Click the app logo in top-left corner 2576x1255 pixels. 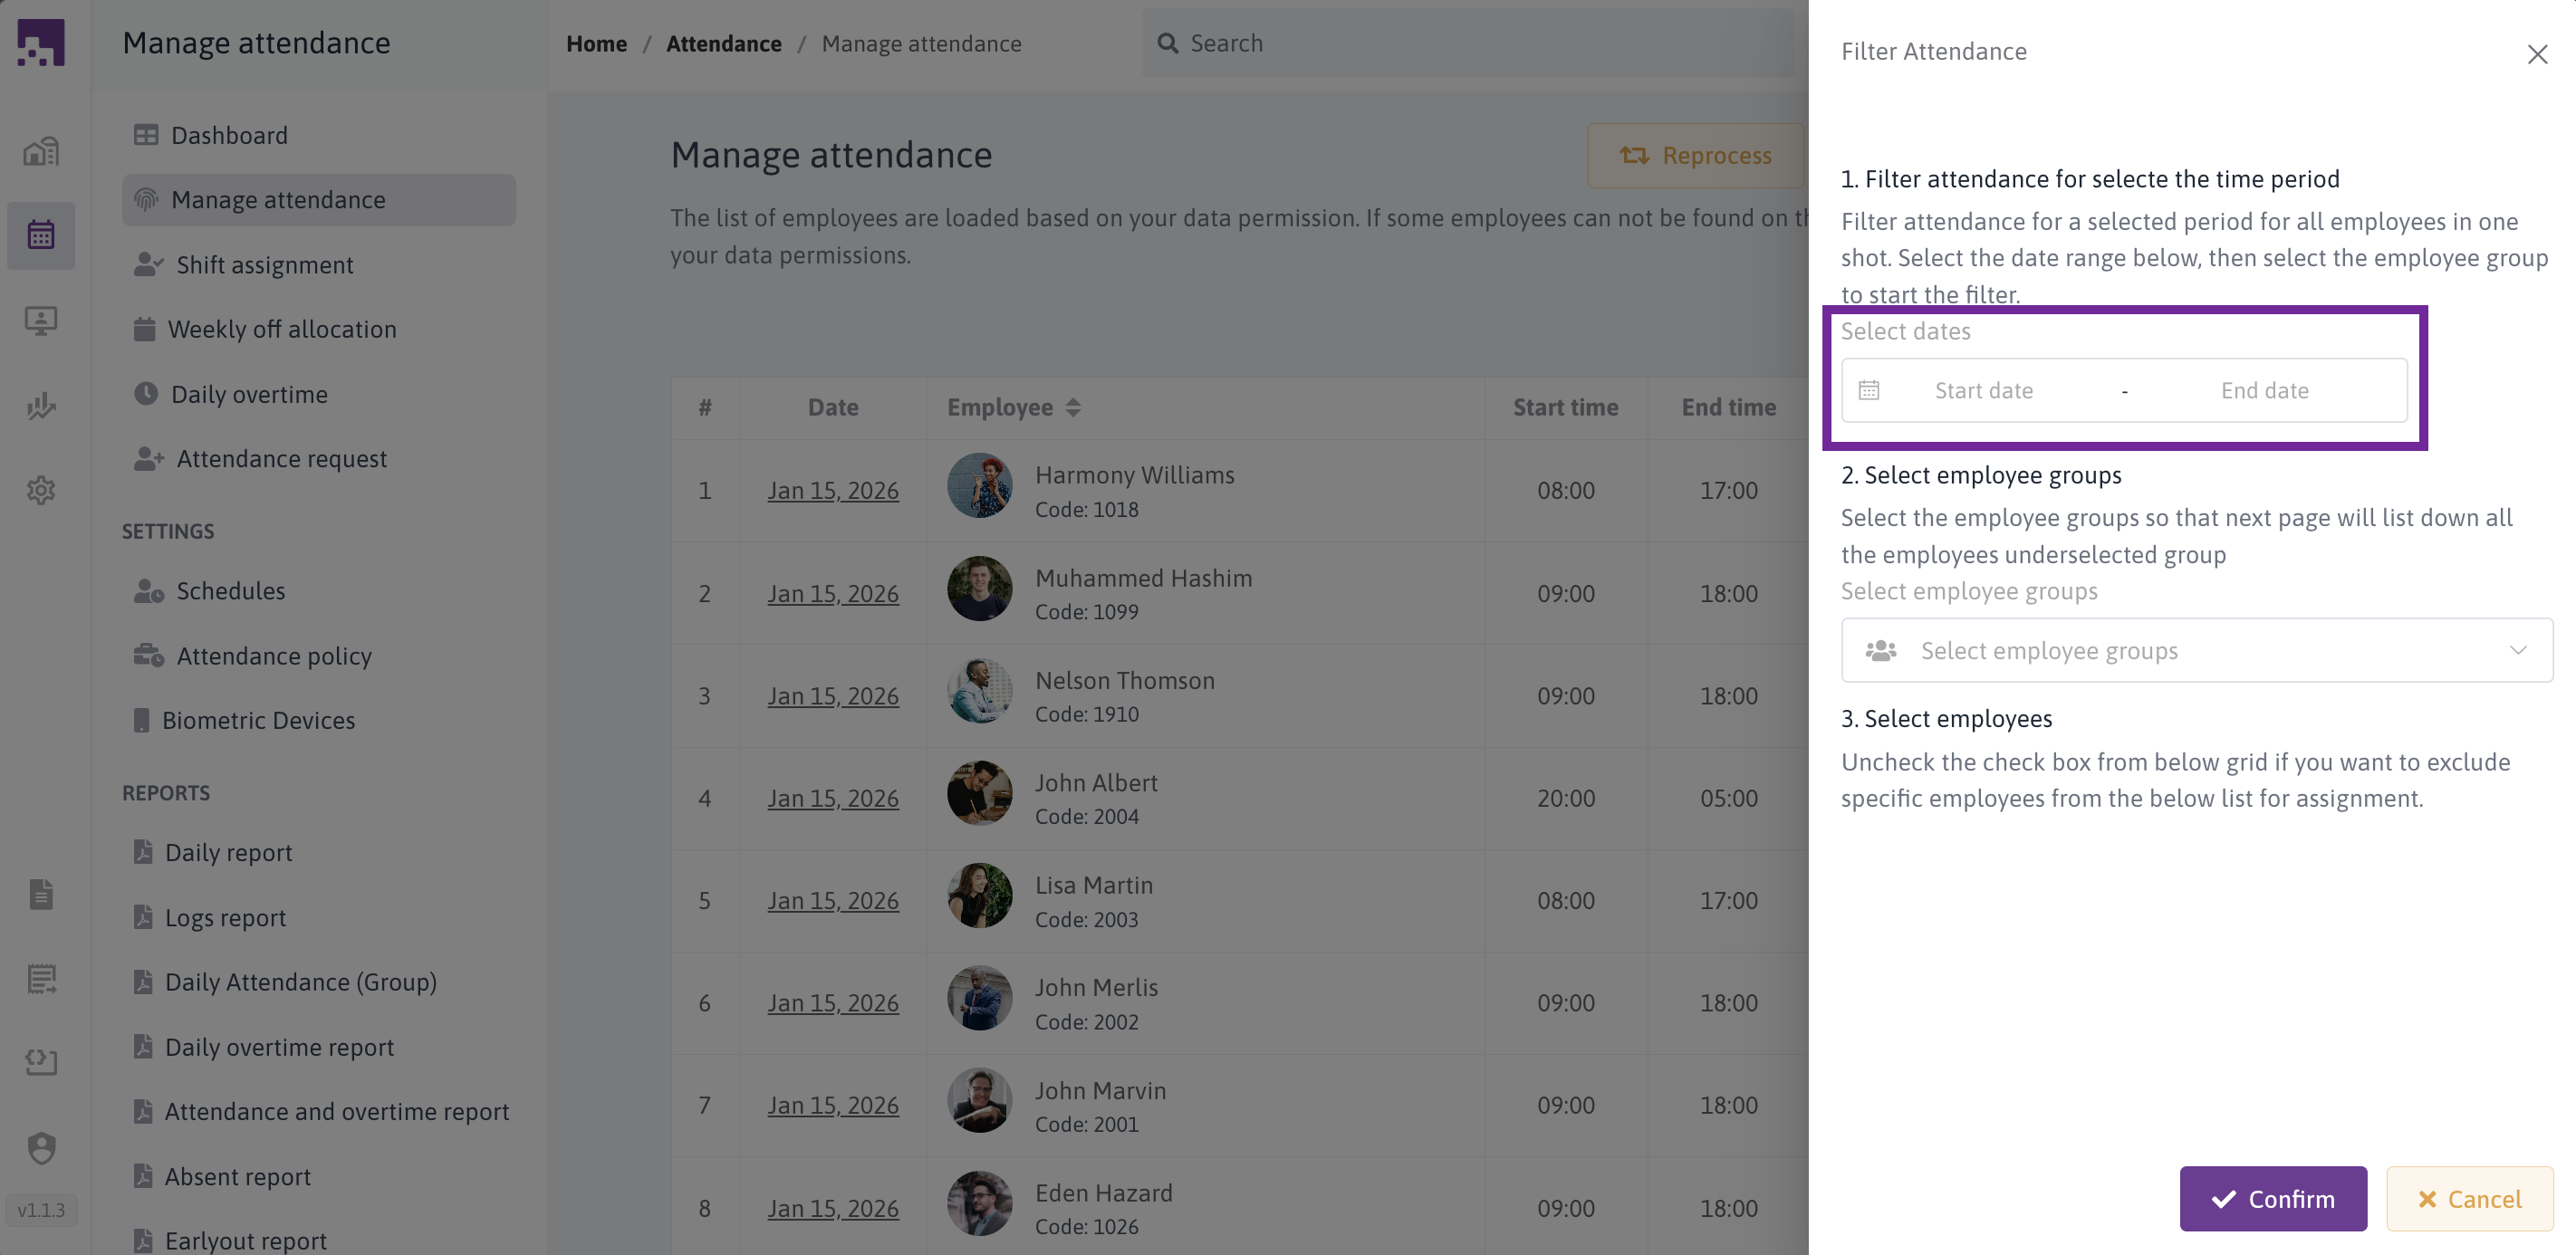point(41,42)
